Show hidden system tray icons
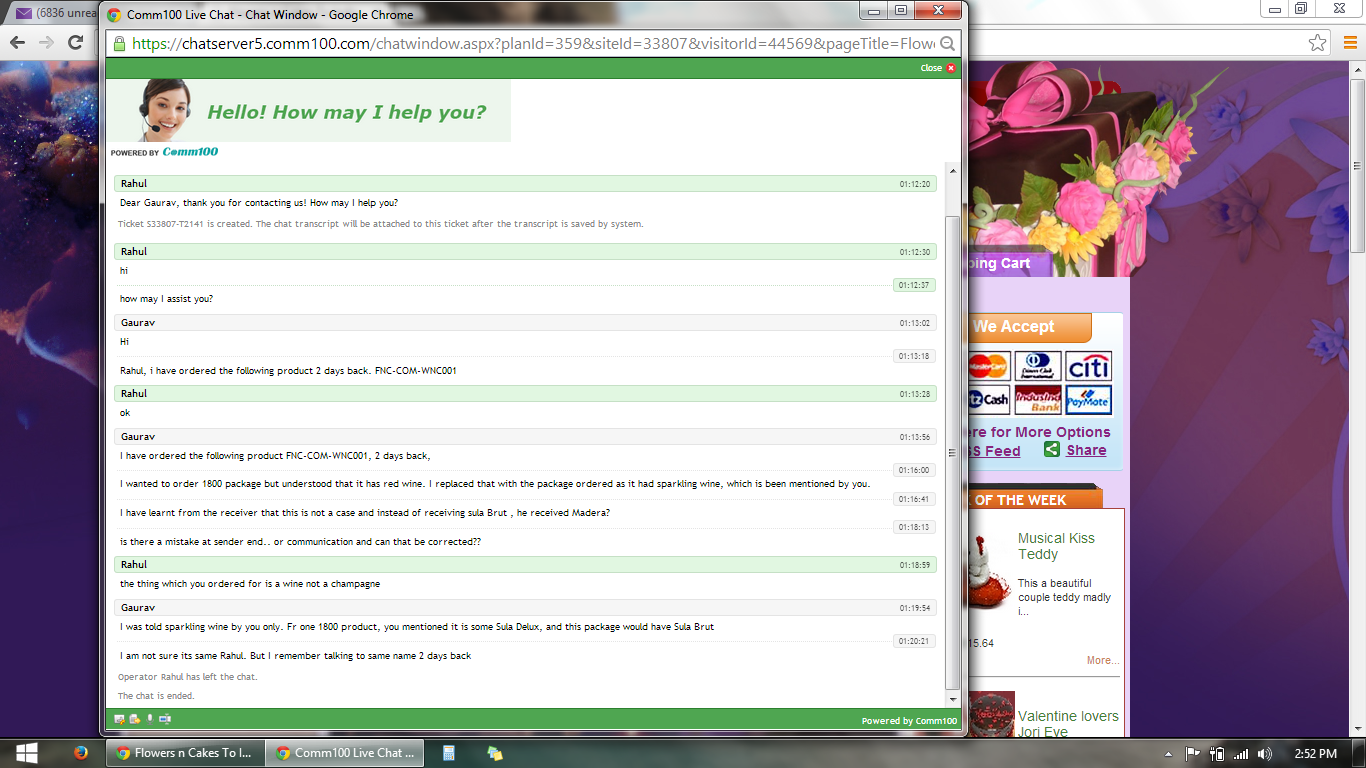The image size is (1366, 768). 1168,754
